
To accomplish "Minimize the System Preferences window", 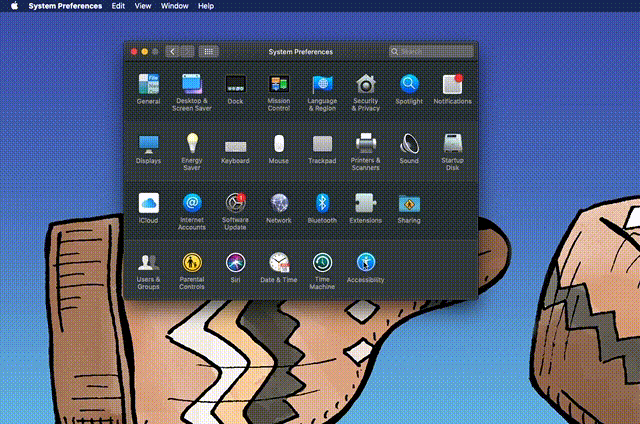I will (144, 52).
